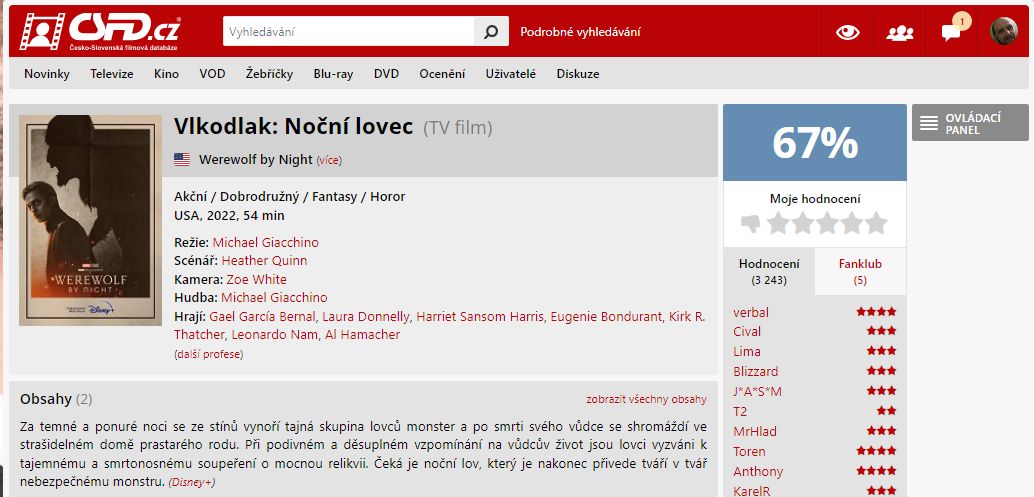Image resolution: width=1034 pixels, height=497 pixels.
Task: Open Podrobné vyhledávání advanced search
Action: coord(580,32)
